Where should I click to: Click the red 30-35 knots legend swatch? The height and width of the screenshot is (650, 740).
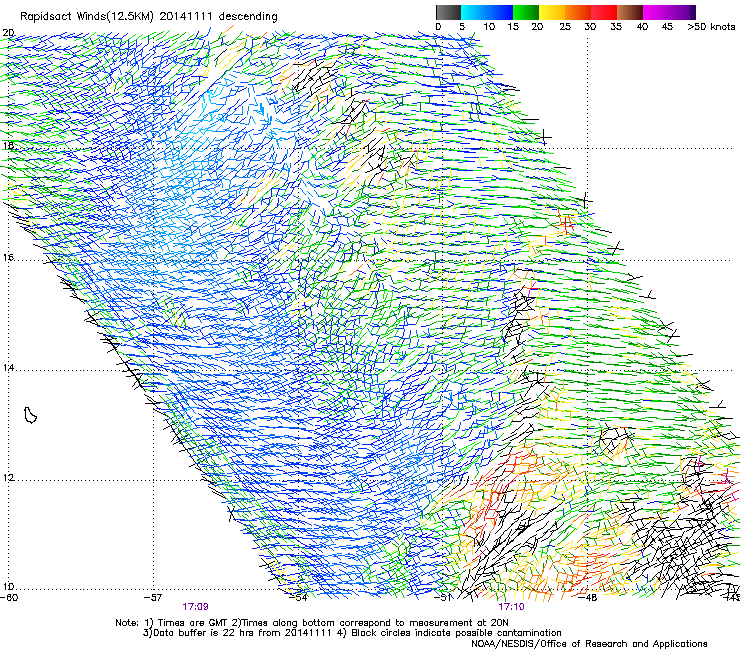(604, 12)
